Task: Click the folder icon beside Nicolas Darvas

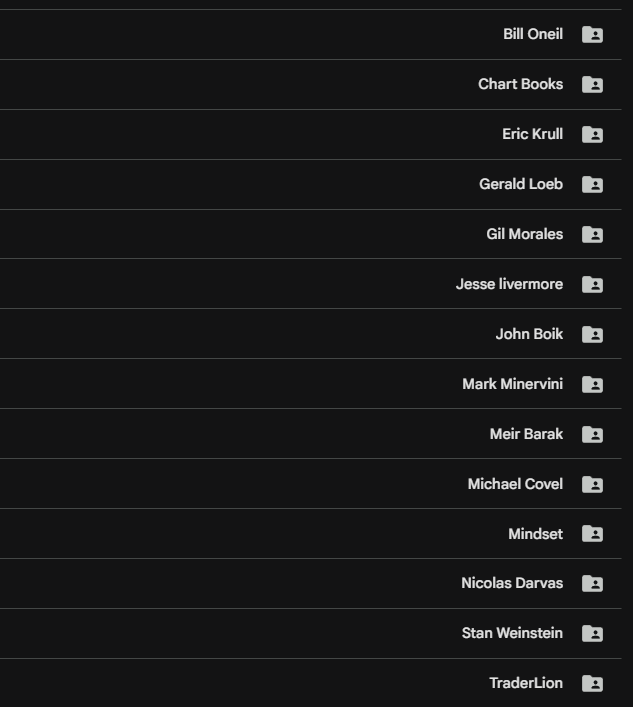Action: [x=592, y=583]
